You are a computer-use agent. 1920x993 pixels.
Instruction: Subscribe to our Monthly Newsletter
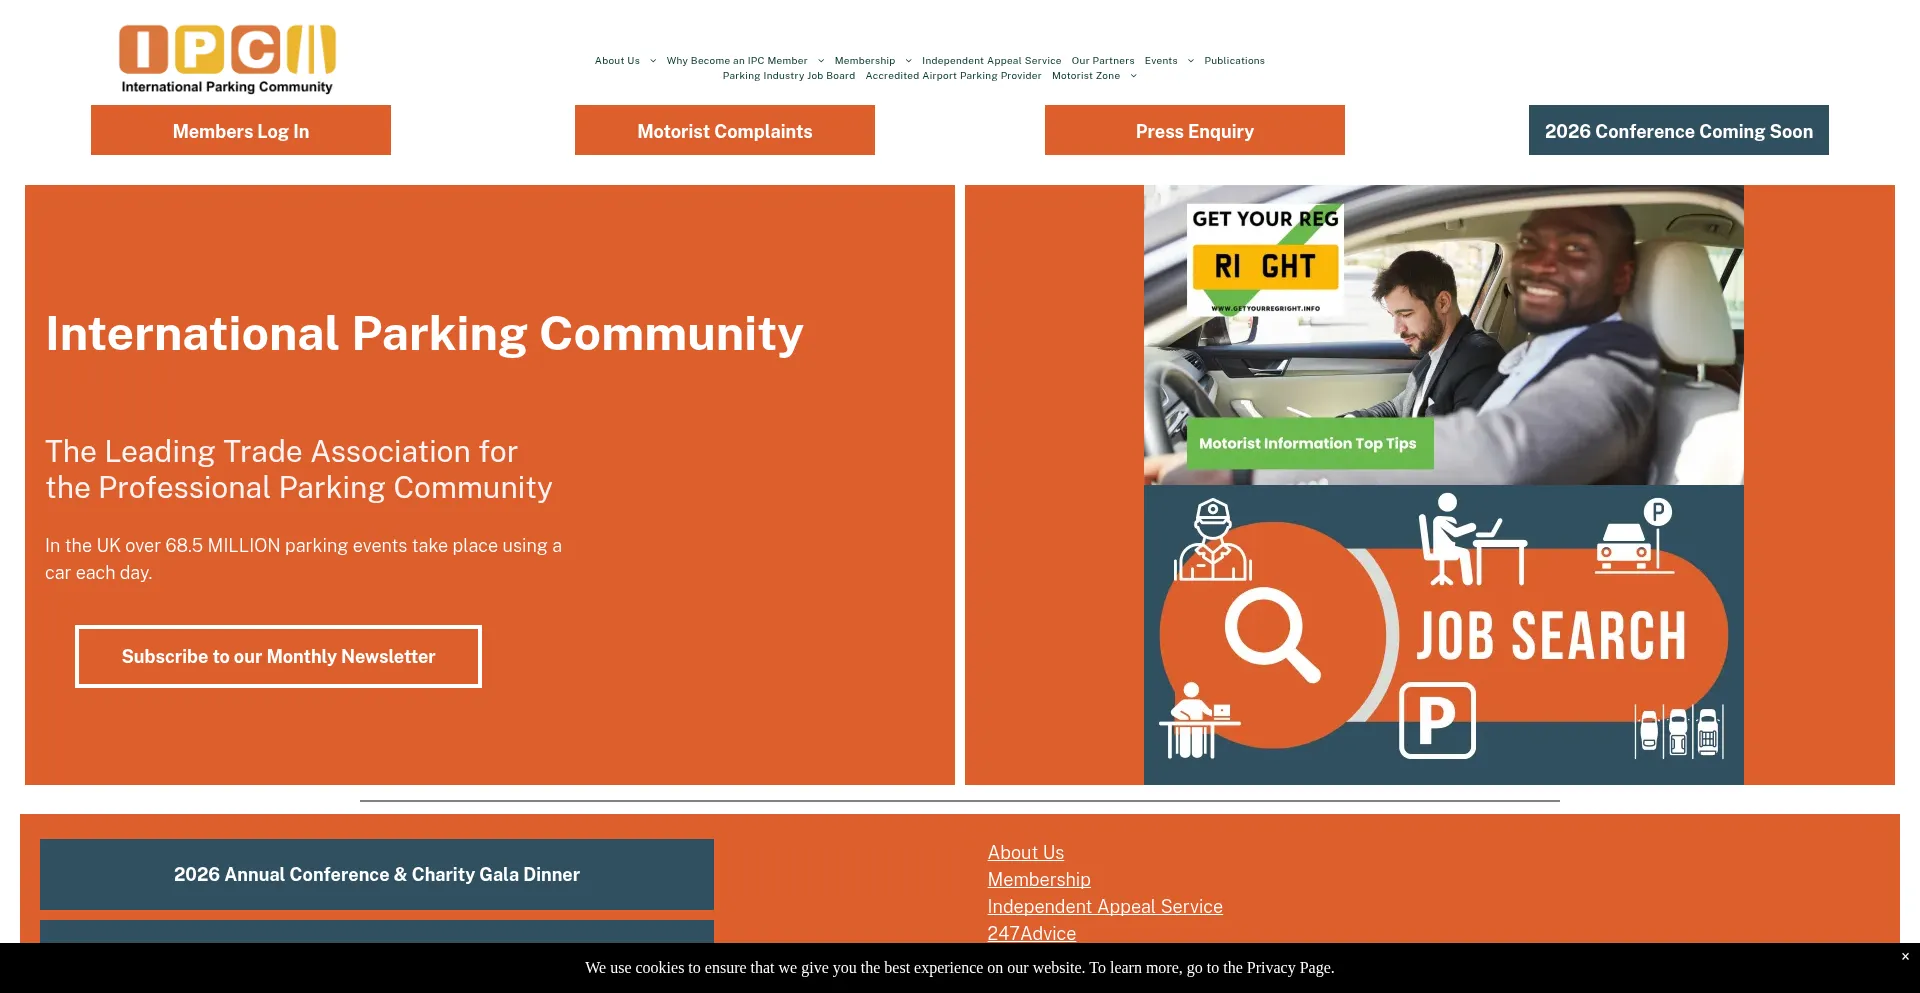[x=278, y=657]
